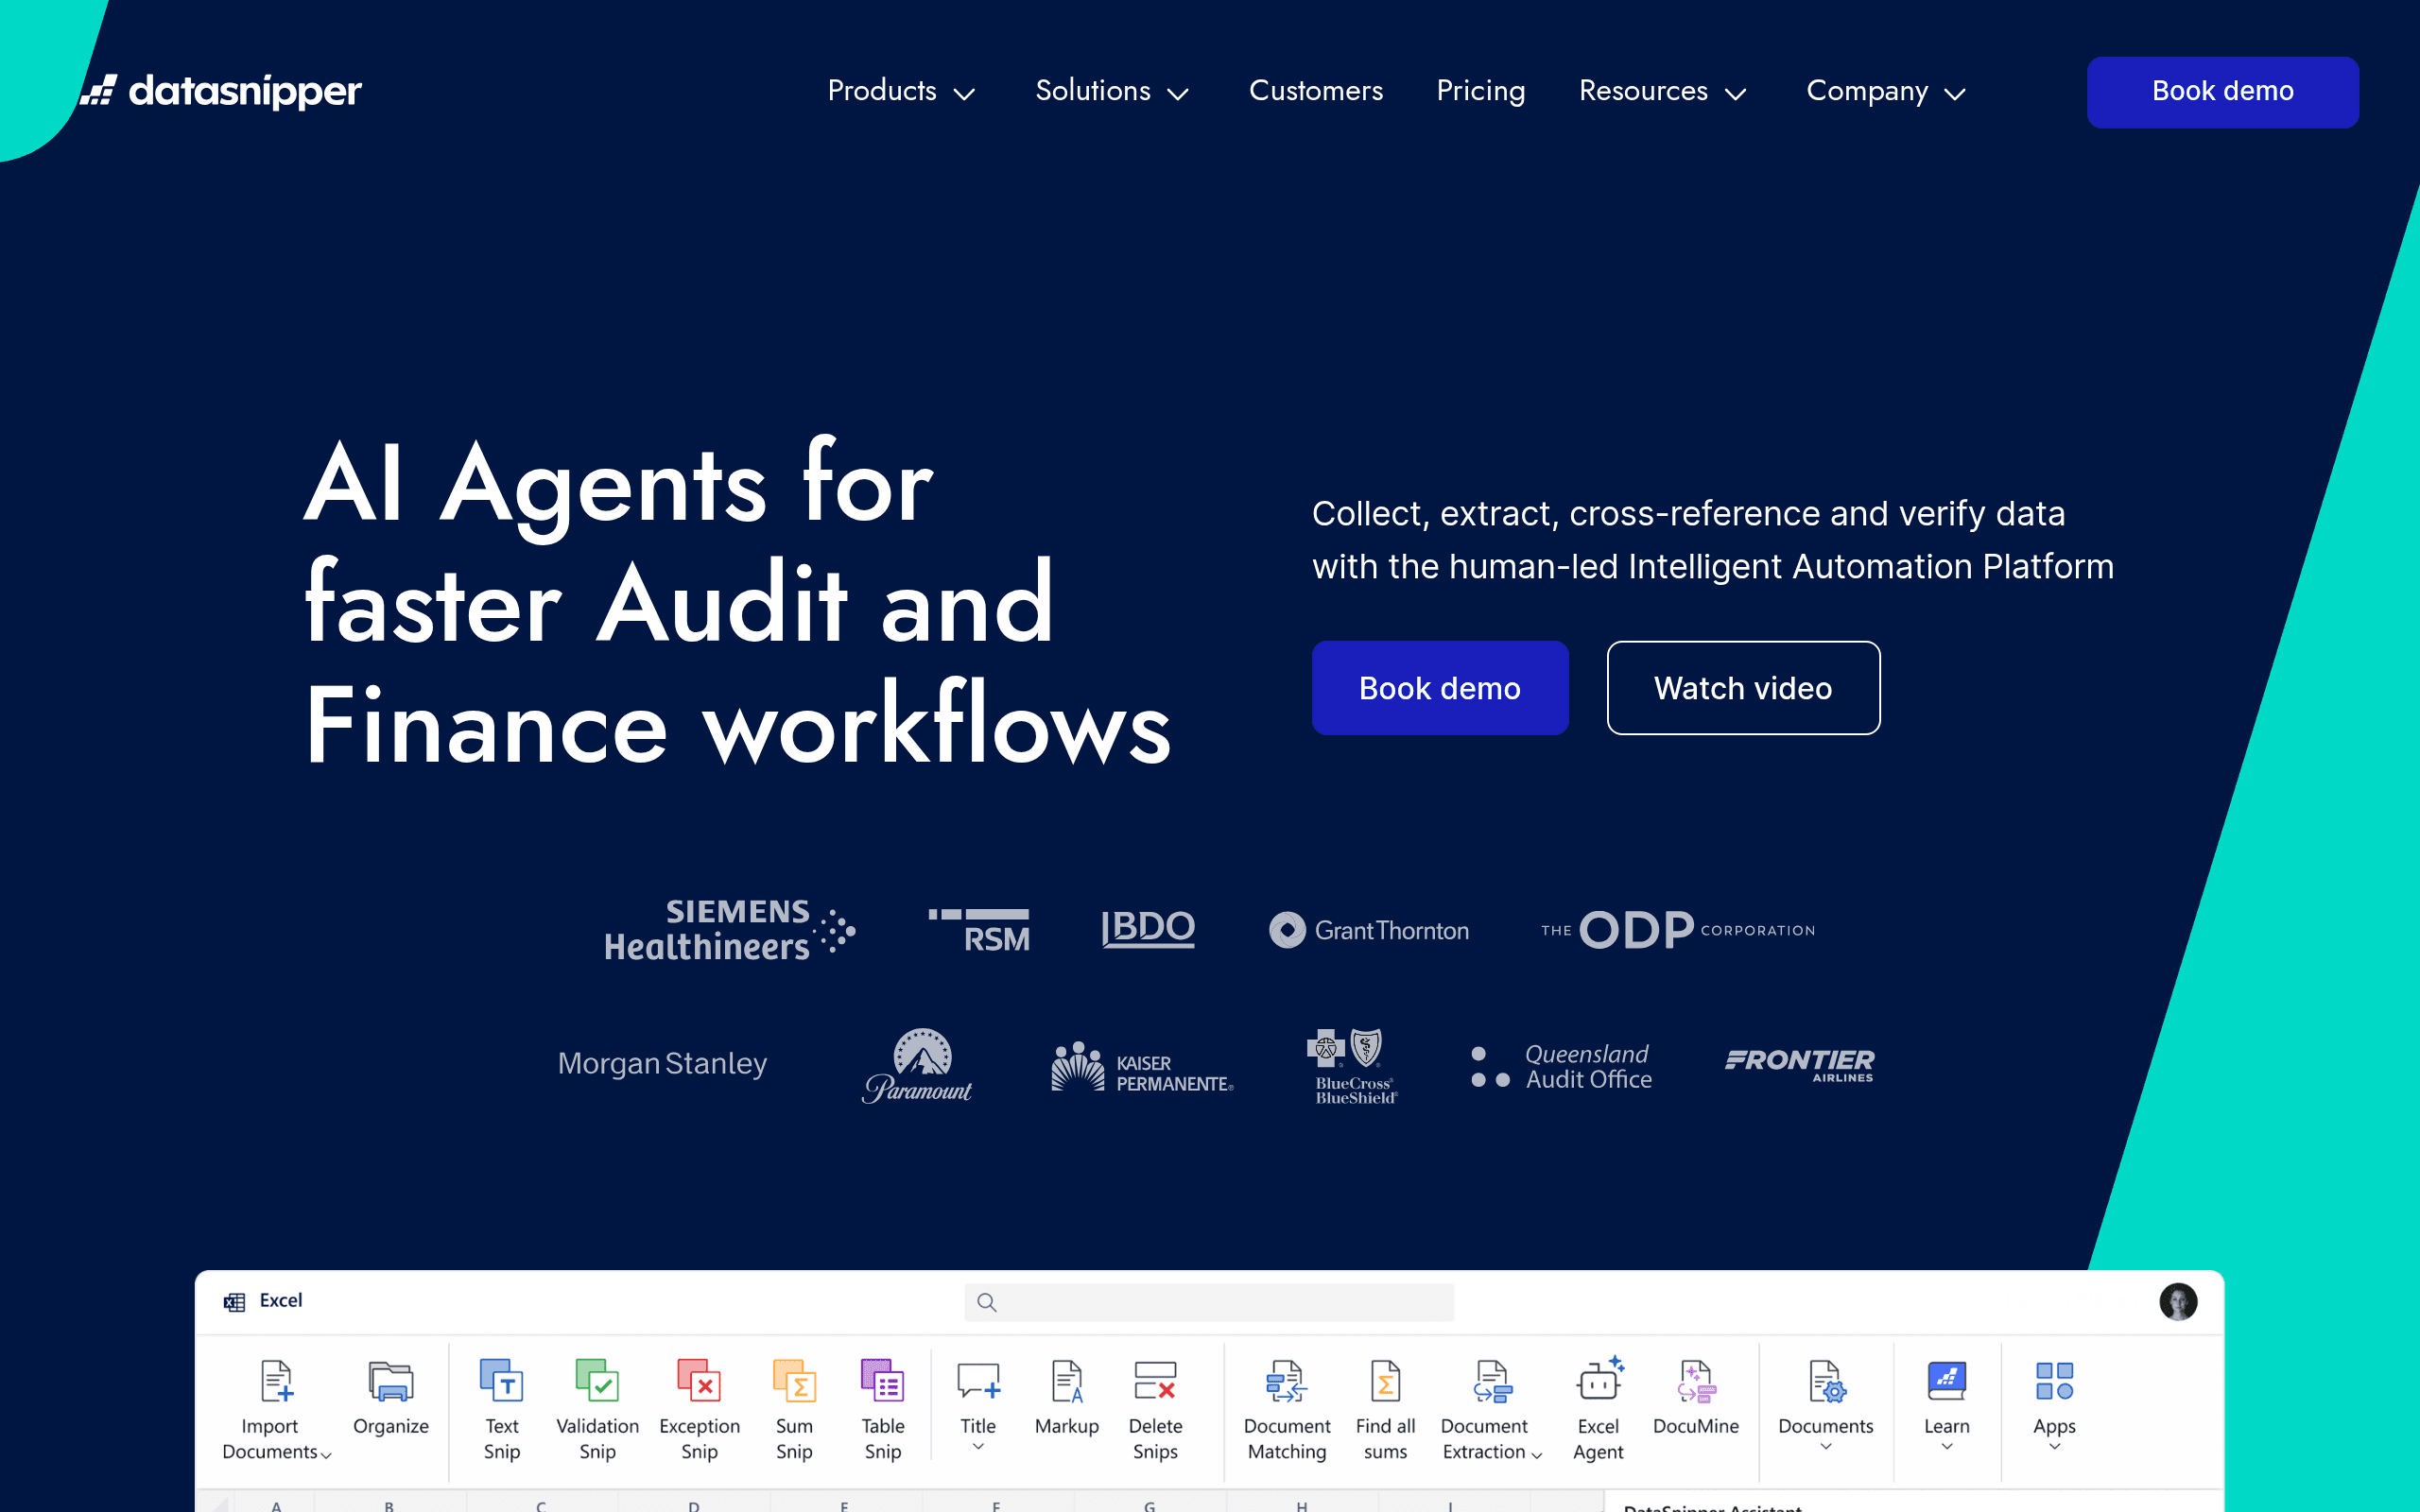
Task: Click the 'Collect, extract, cross-reference' subtitle text
Action: (x=1712, y=540)
